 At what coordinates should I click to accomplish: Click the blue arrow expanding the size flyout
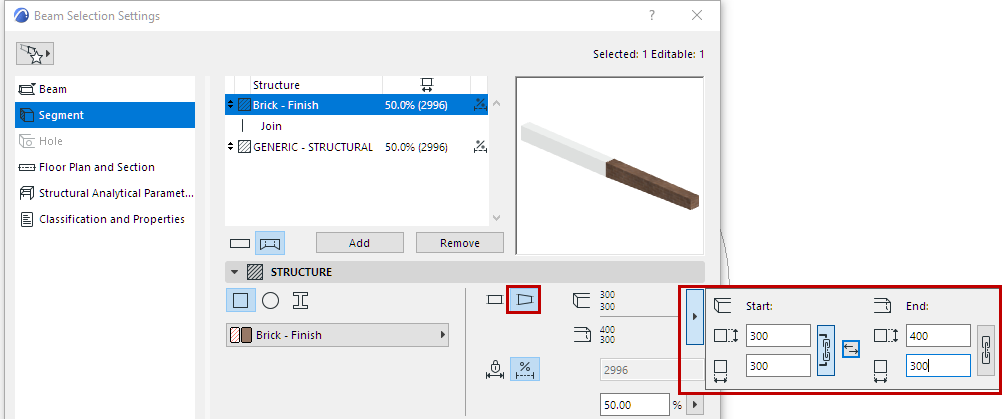click(x=695, y=316)
